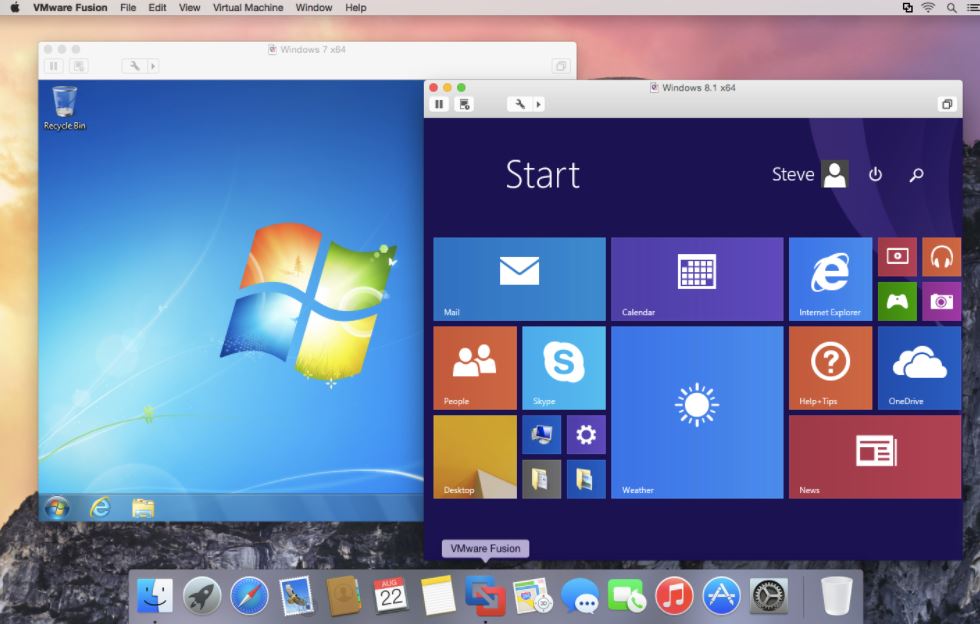This screenshot has height=624, width=980.
Task: Open Calendar from the Dock
Action: pos(391,595)
